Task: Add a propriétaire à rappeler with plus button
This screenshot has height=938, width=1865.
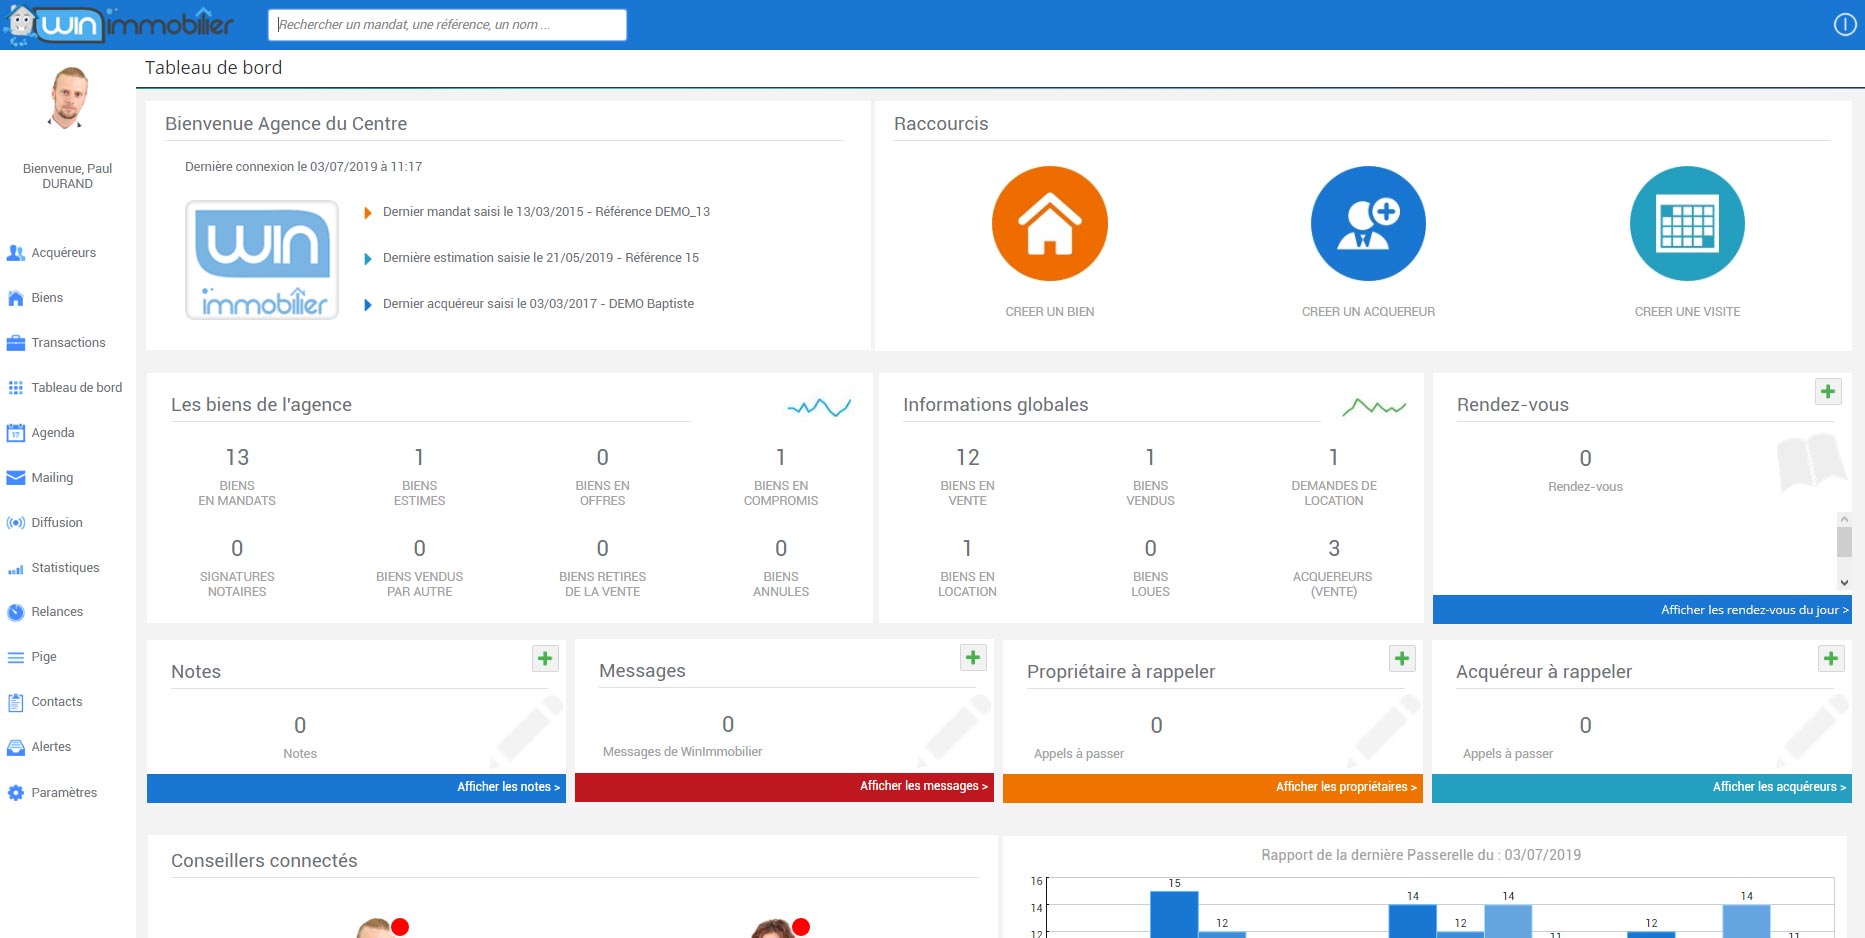Action: pos(1402,658)
